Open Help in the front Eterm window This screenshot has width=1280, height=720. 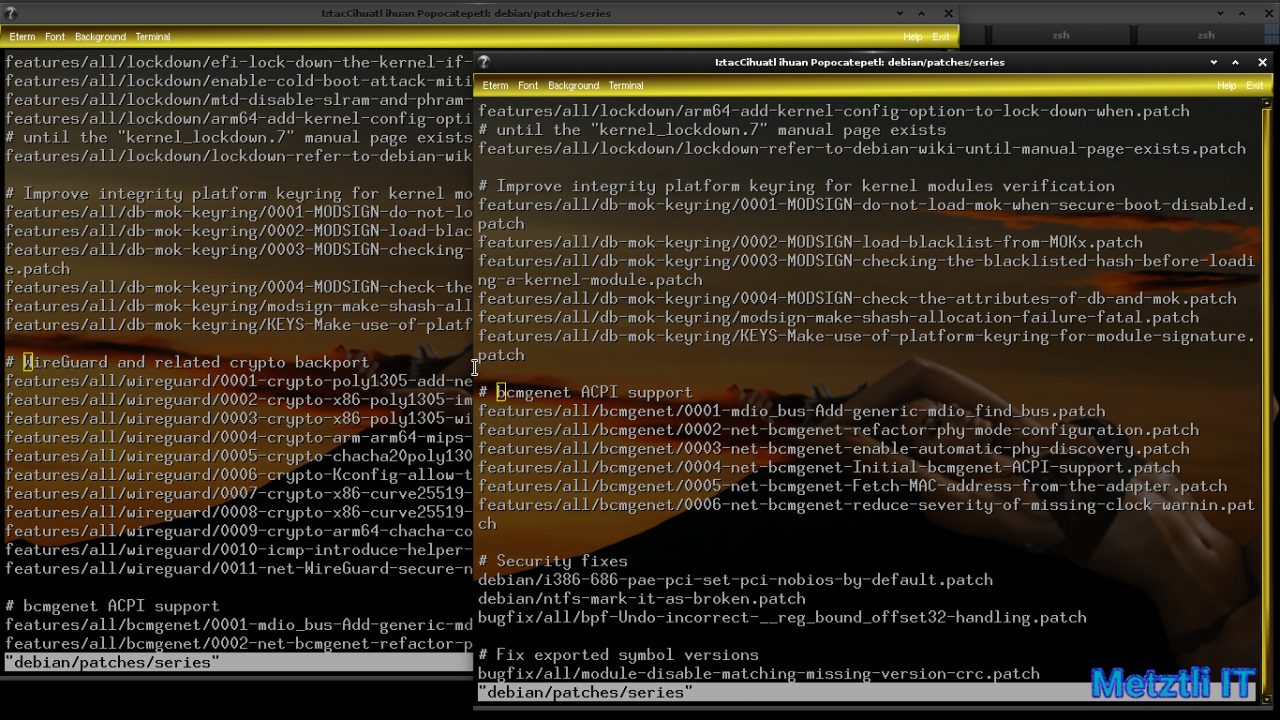pos(1226,86)
